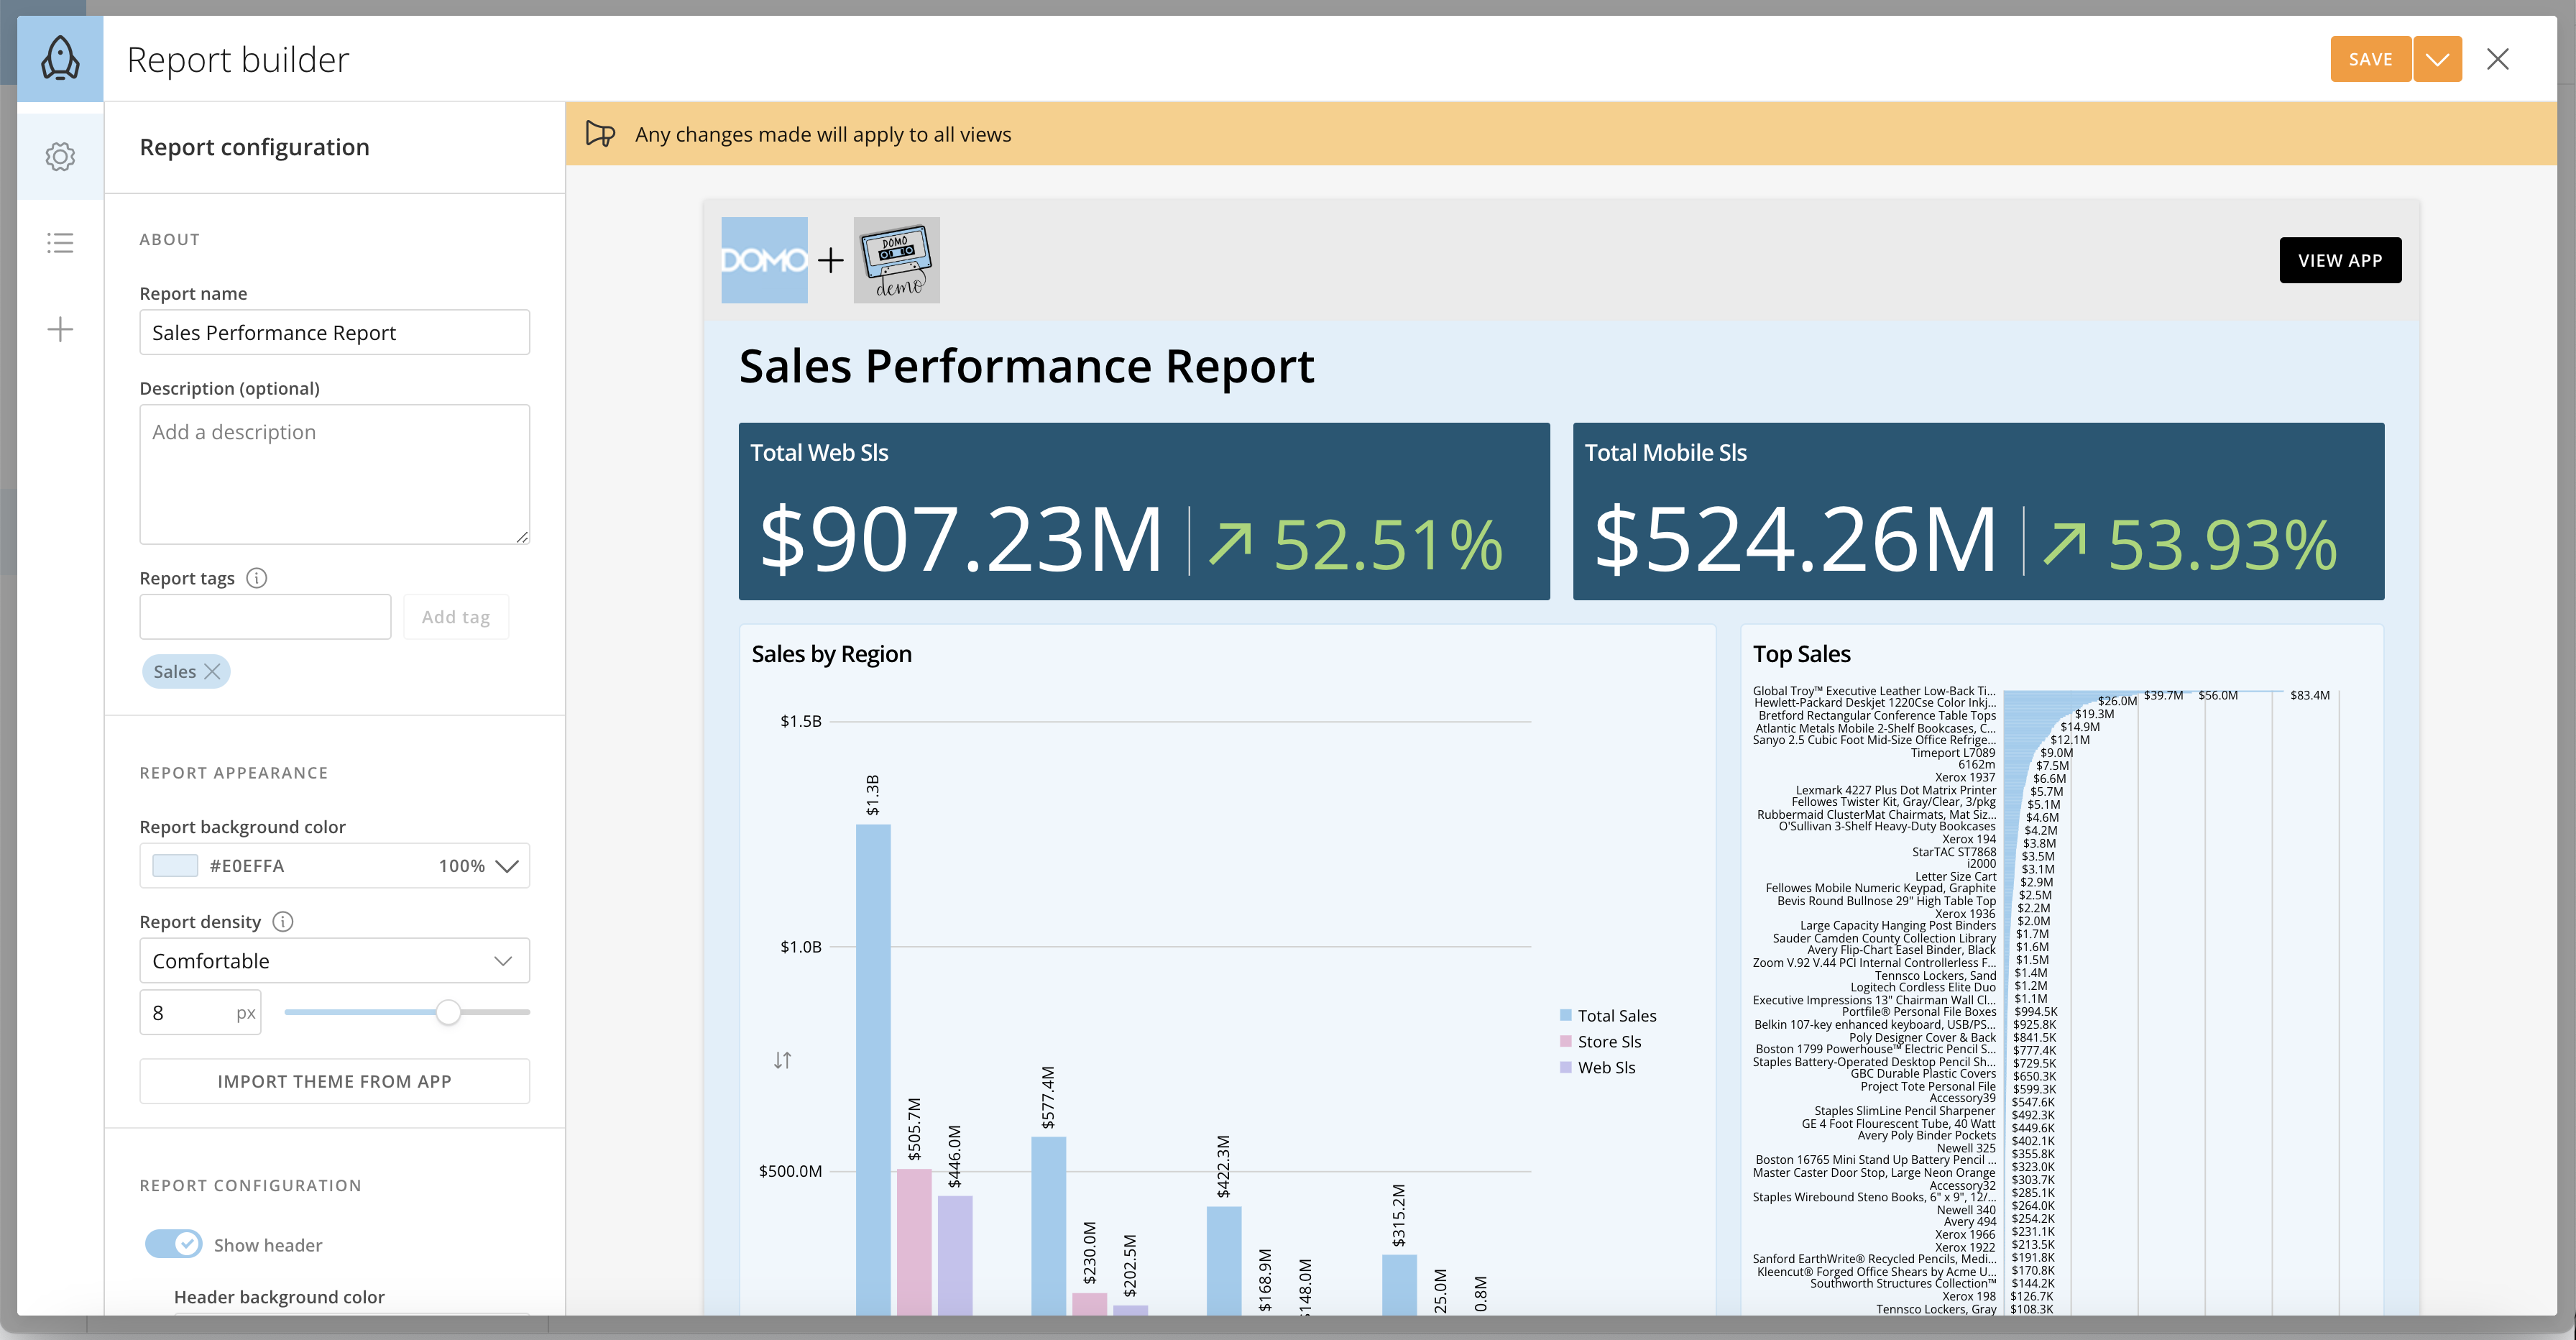2576x1340 pixels.
Task: Click the Report density info icon
Action: [283, 921]
